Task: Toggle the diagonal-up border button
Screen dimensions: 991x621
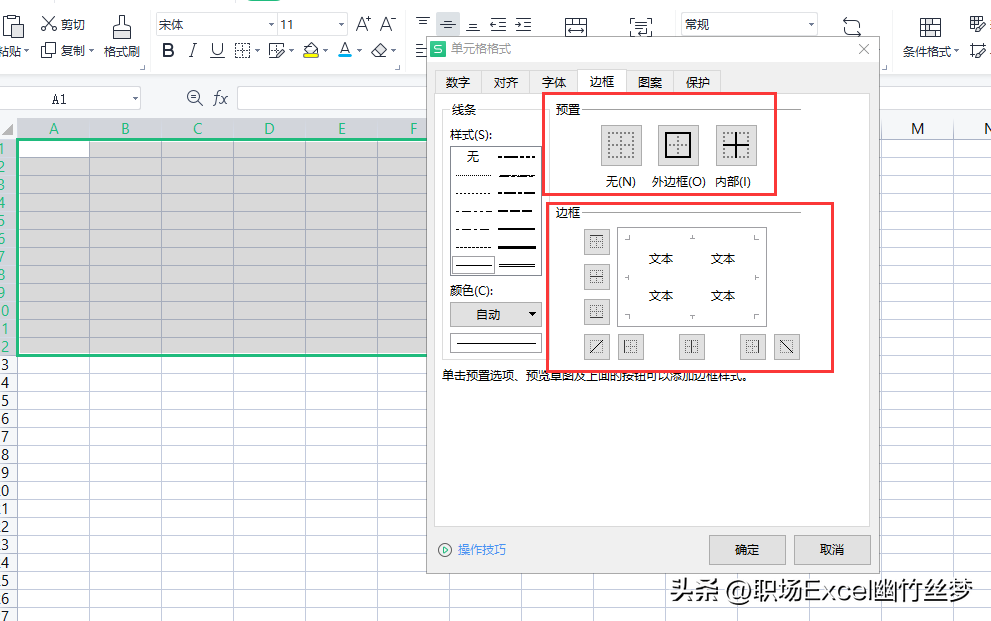Action: click(597, 347)
